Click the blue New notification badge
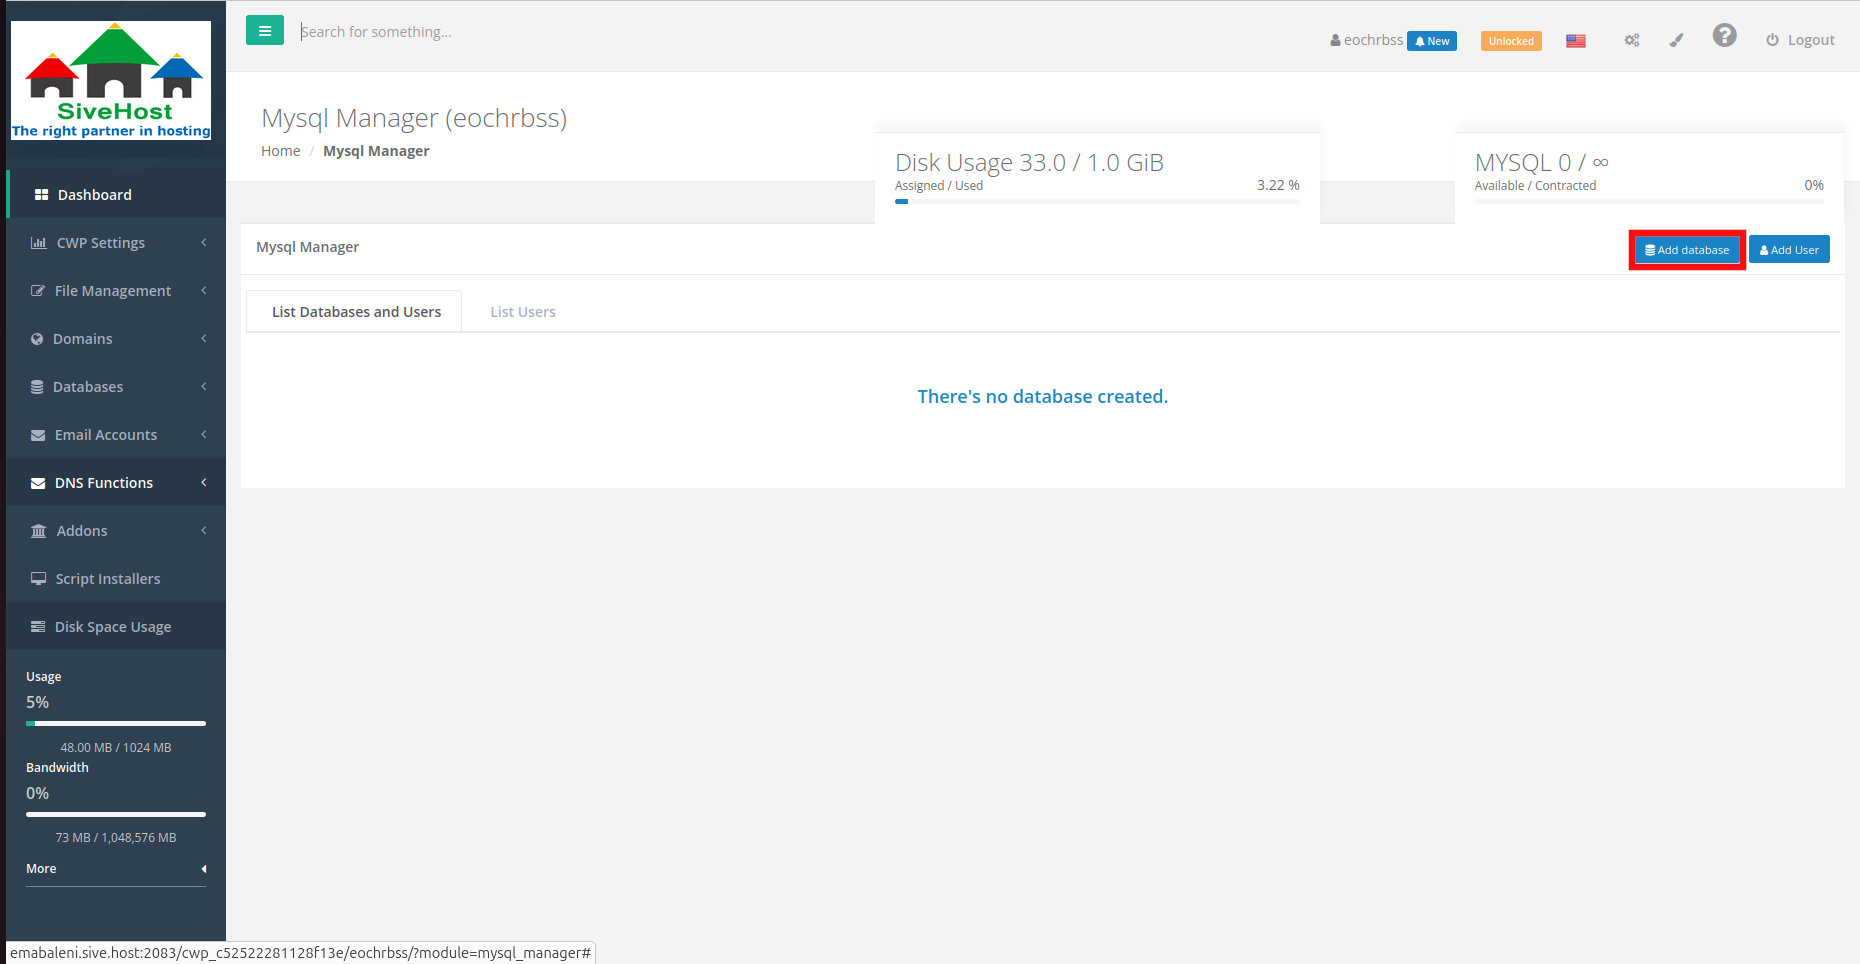This screenshot has height=964, width=1860. (1432, 41)
